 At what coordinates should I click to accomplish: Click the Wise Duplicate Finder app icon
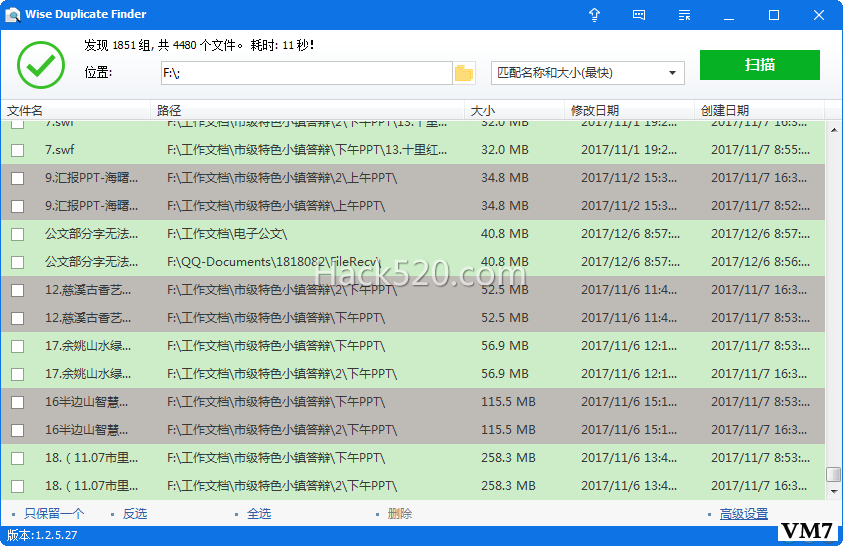point(12,15)
